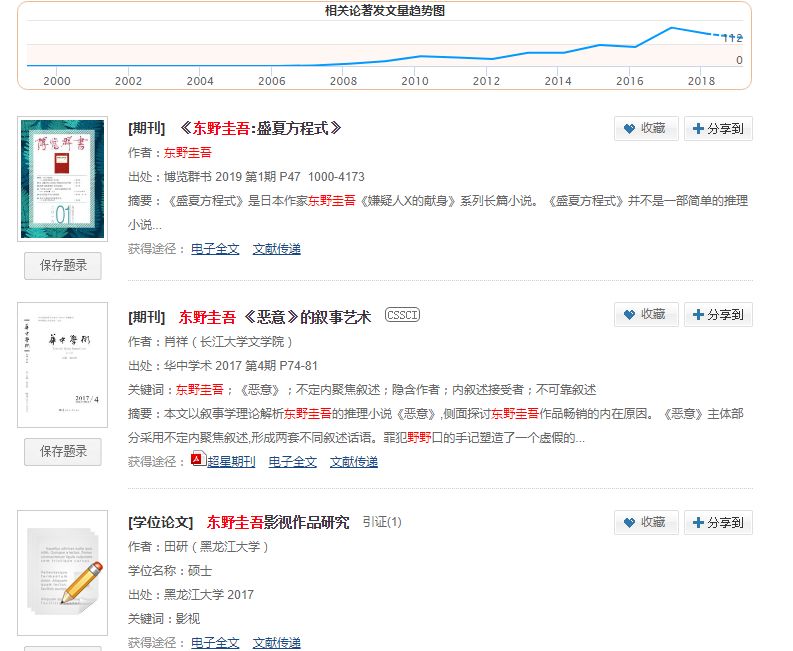The height and width of the screenshot is (651, 793).
Task: Click heart icon in 盛夏方程式 收藏 button
Action: [x=629, y=128]
